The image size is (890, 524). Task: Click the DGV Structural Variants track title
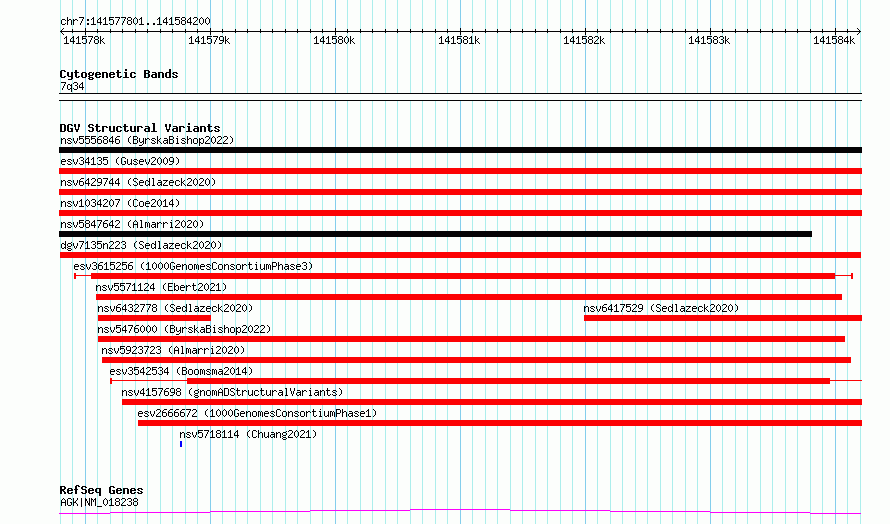pyautogui.click(x=140, y=128)
